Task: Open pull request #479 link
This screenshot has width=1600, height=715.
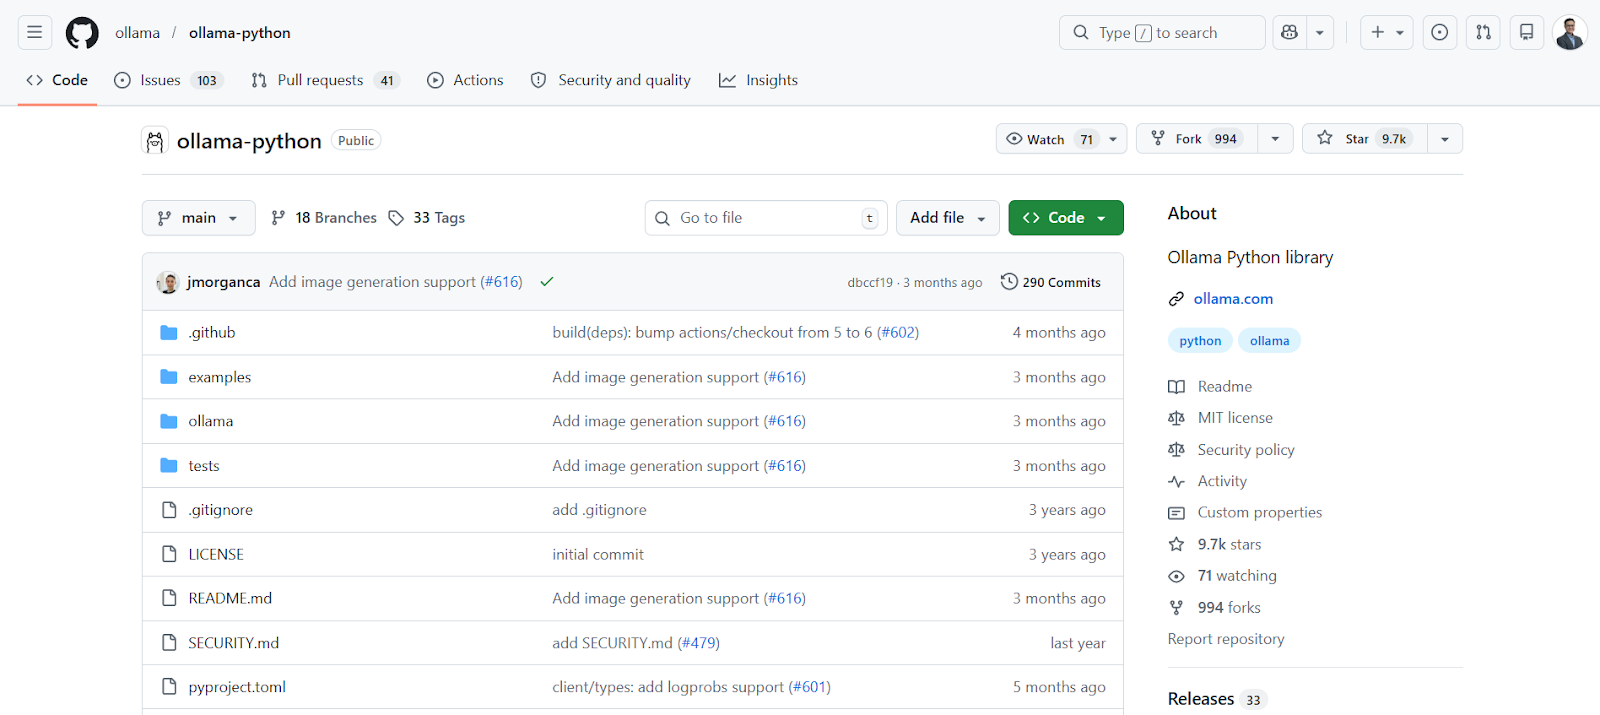Action: [x=699, y=643]
